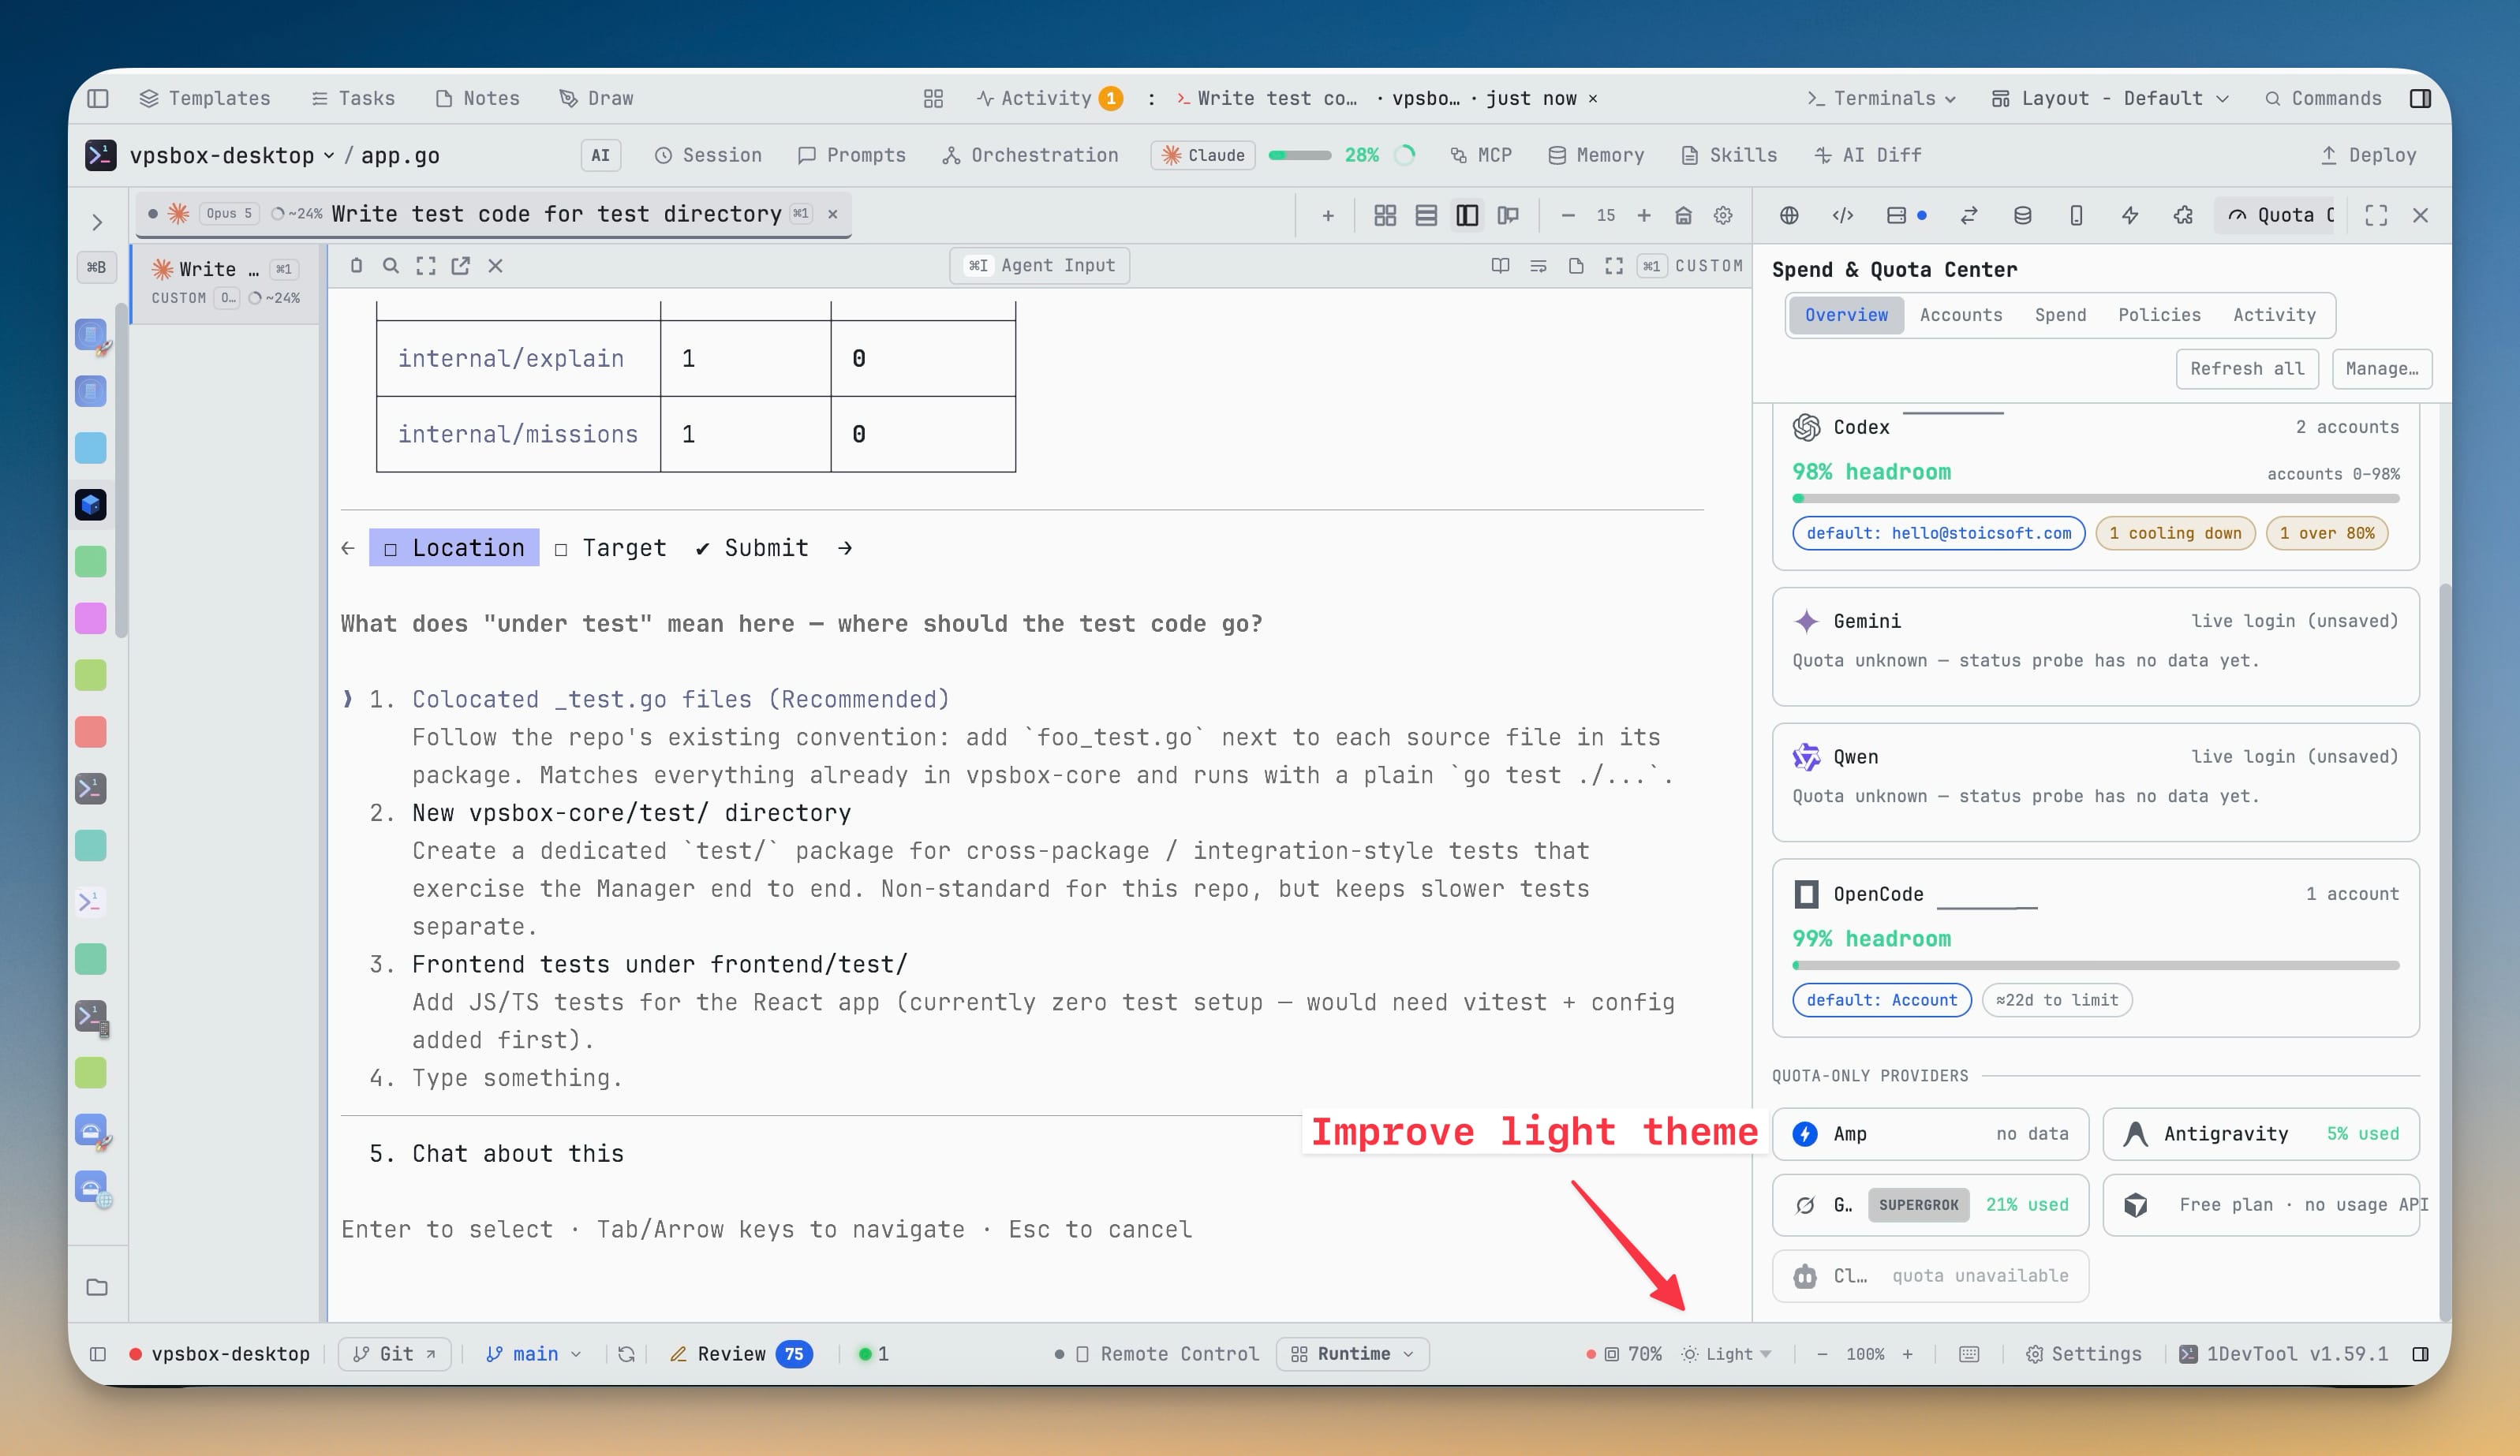Open the database panel icon
The width and height of the screenshot is (2520, 1456).
(x=2022, y=215)
